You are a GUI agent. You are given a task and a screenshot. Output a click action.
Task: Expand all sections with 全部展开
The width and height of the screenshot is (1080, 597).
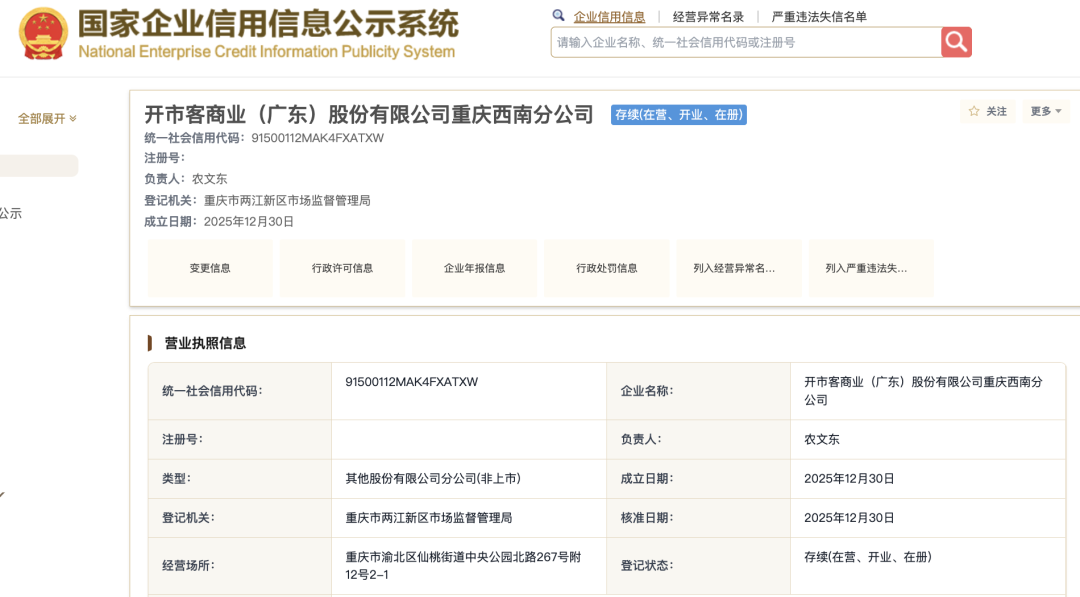pos(47,119)
